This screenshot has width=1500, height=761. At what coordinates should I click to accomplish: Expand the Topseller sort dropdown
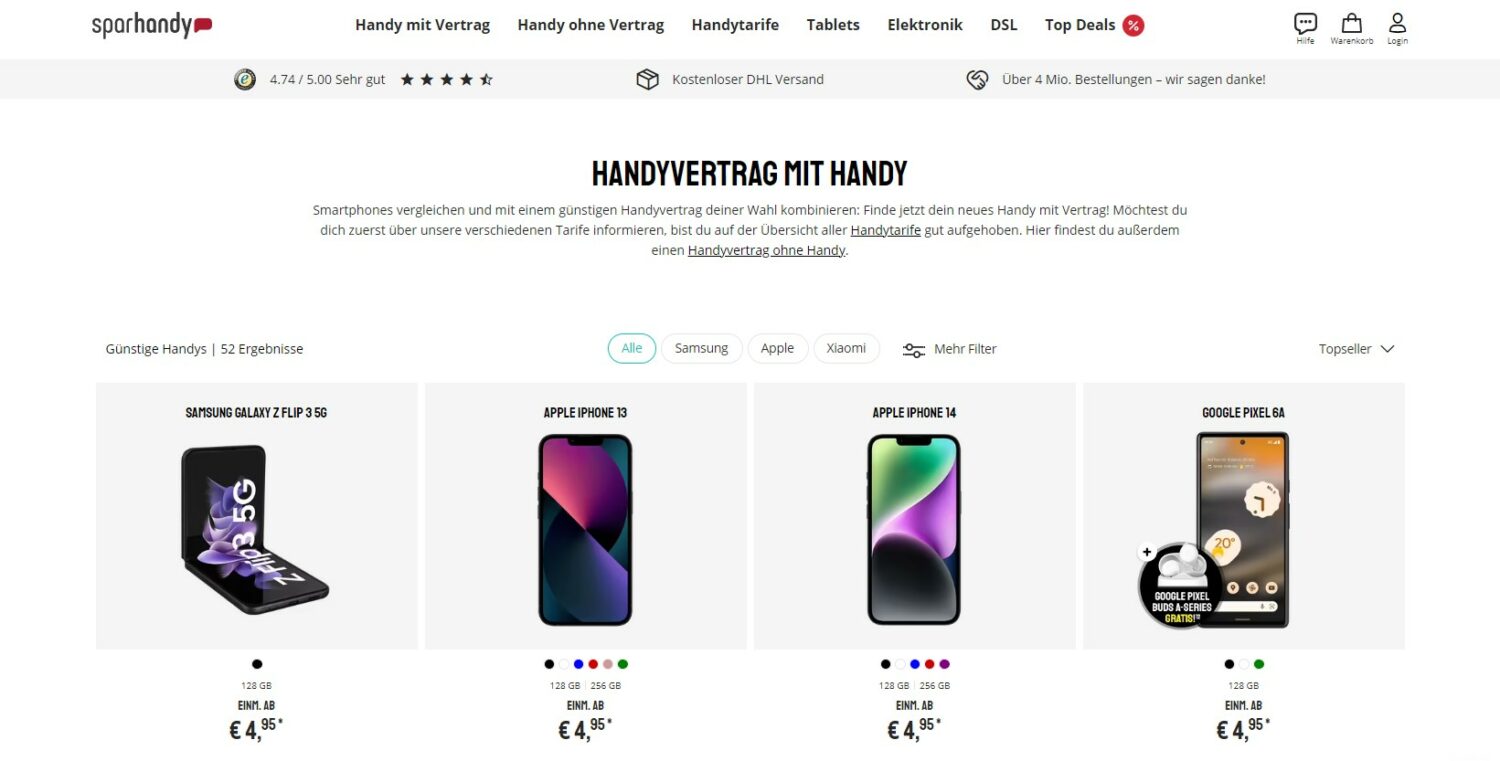pyautogui.click(x=1356, y=349)
